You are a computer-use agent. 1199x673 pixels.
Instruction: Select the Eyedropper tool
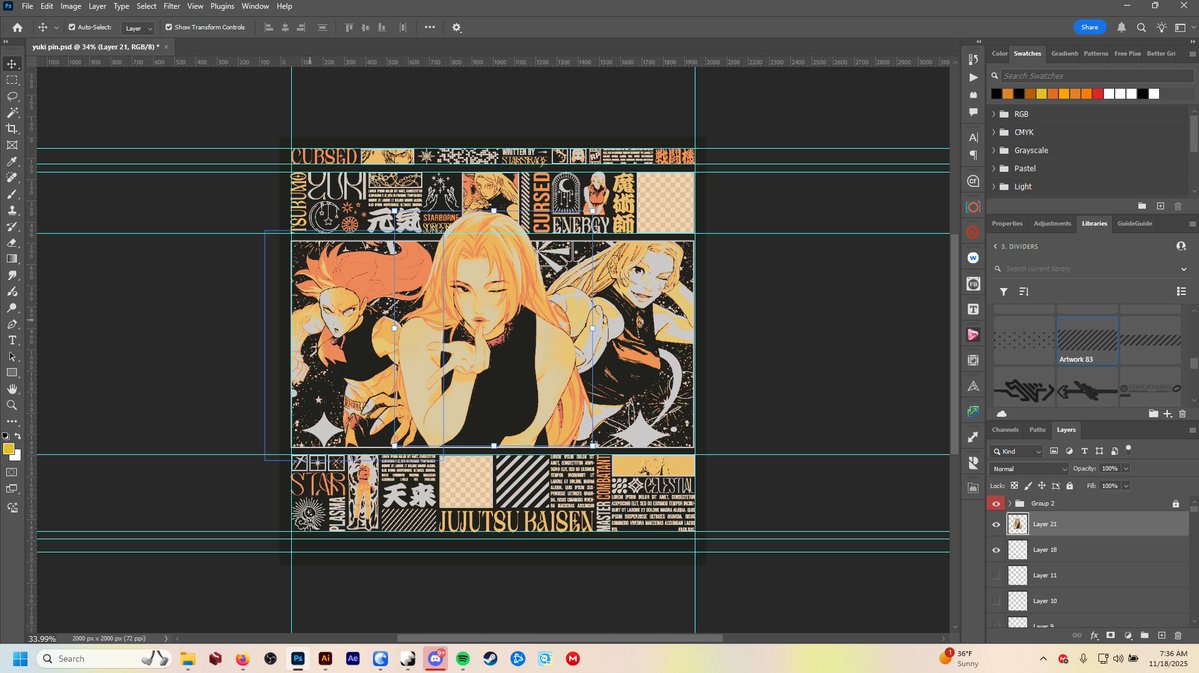pos(12,161)
